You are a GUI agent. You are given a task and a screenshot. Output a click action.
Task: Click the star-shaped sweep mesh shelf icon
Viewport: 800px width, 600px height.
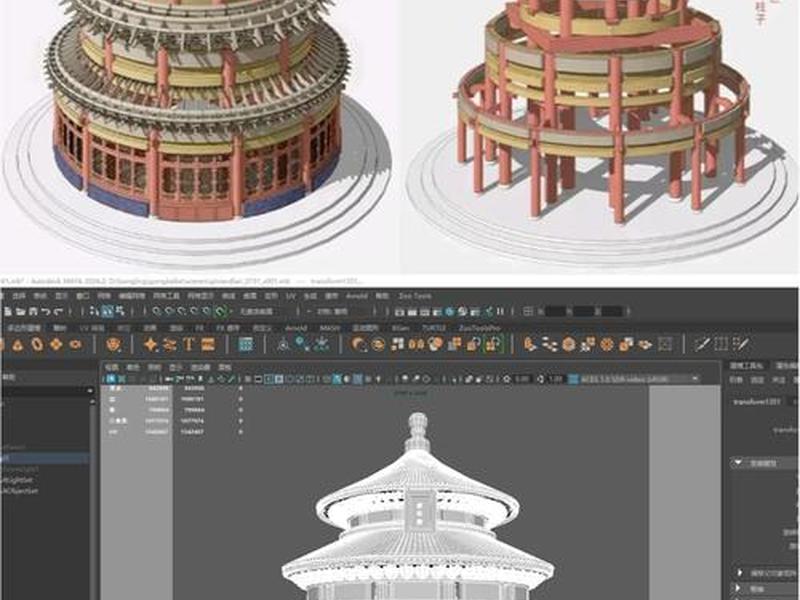pos(151,345)
